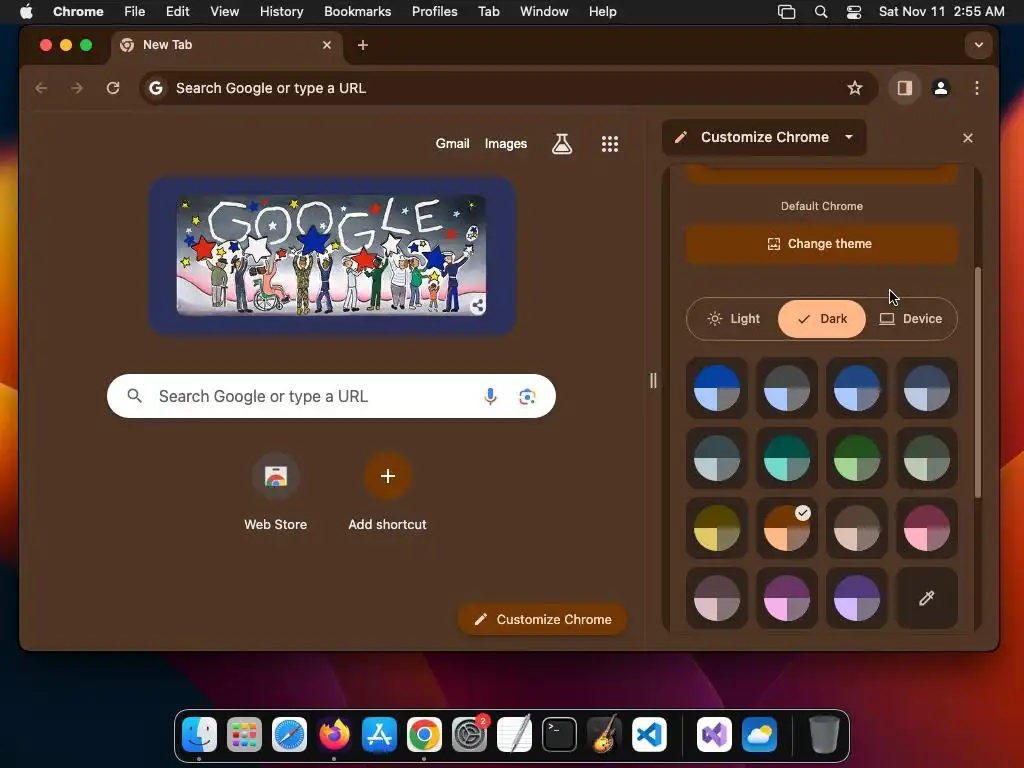Open Search Labs flask icon
The width and height of the screenshot is (1024, 768).
click(562, 144)
